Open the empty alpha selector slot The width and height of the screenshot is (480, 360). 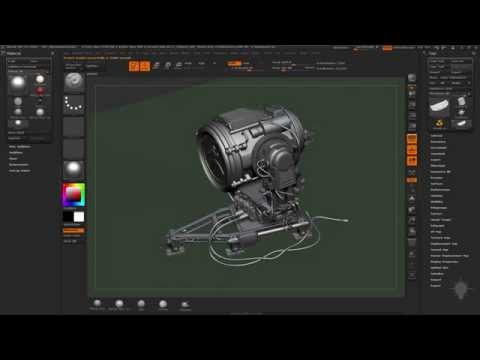pyautogui.click(x=74, y=126)
